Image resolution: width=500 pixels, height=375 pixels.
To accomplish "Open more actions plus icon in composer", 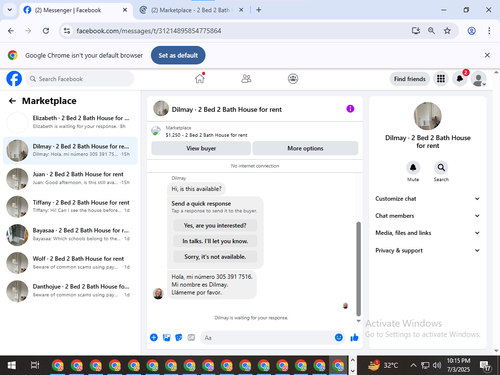I will (154, 337).
